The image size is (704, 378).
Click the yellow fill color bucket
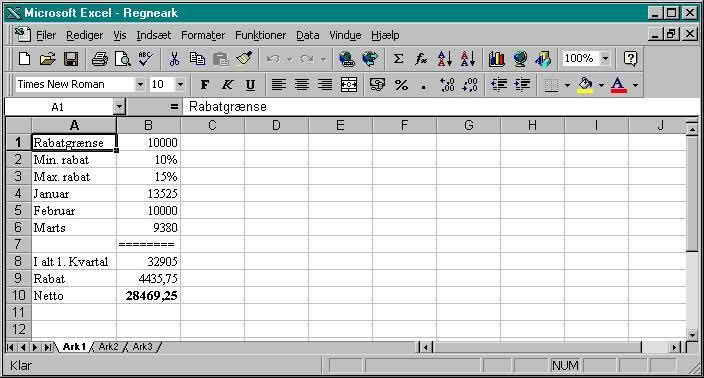pyautogui.click(x=585, y=85)
